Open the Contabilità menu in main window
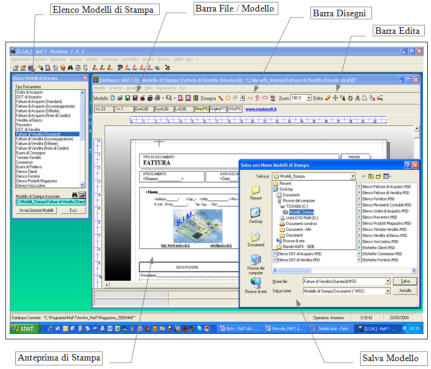This screenshot has height=369, width=431. point(130,59)
